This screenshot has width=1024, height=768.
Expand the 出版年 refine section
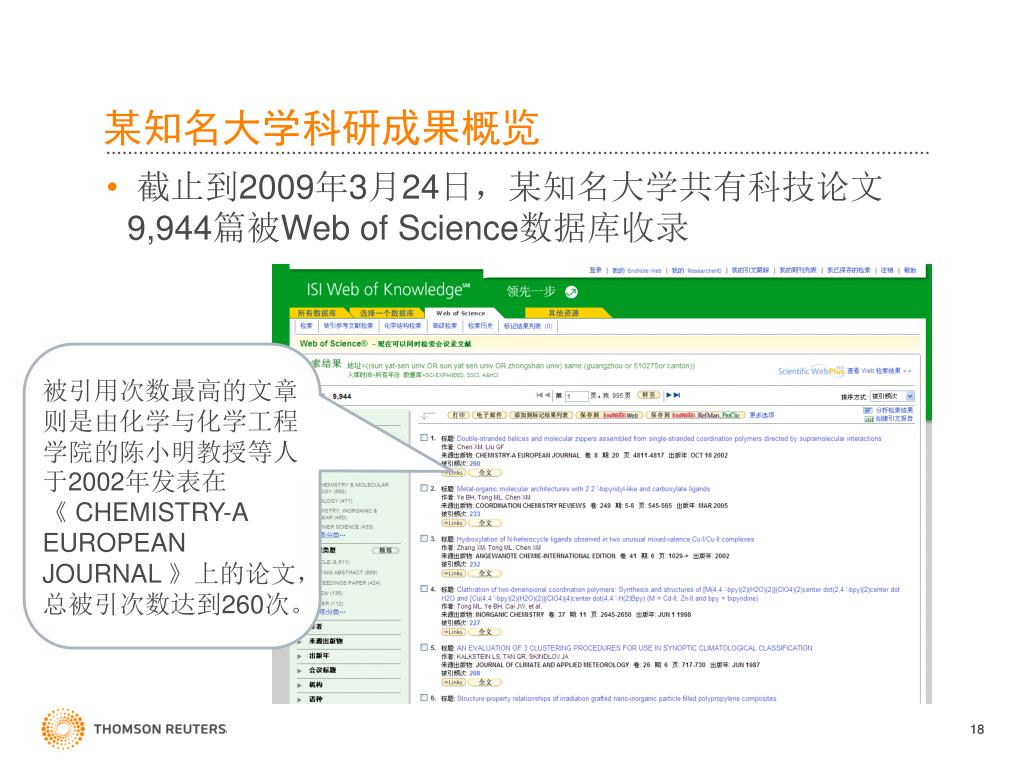pyautogui.click(x=319, y=655)
